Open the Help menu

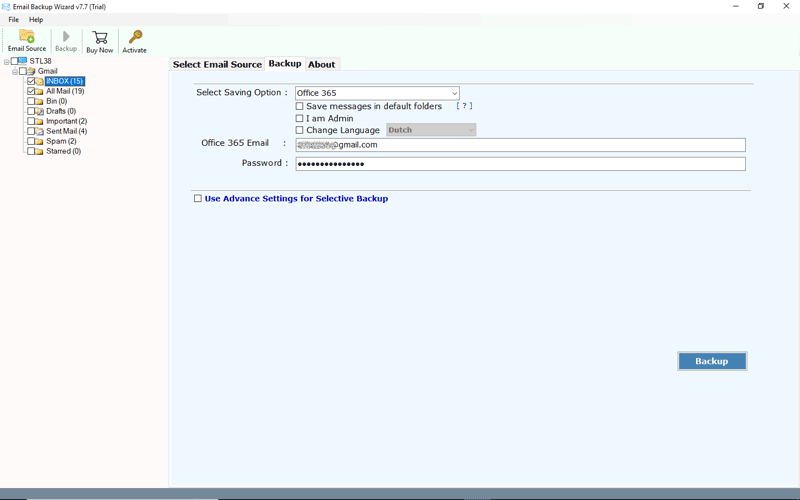point(36,19)
